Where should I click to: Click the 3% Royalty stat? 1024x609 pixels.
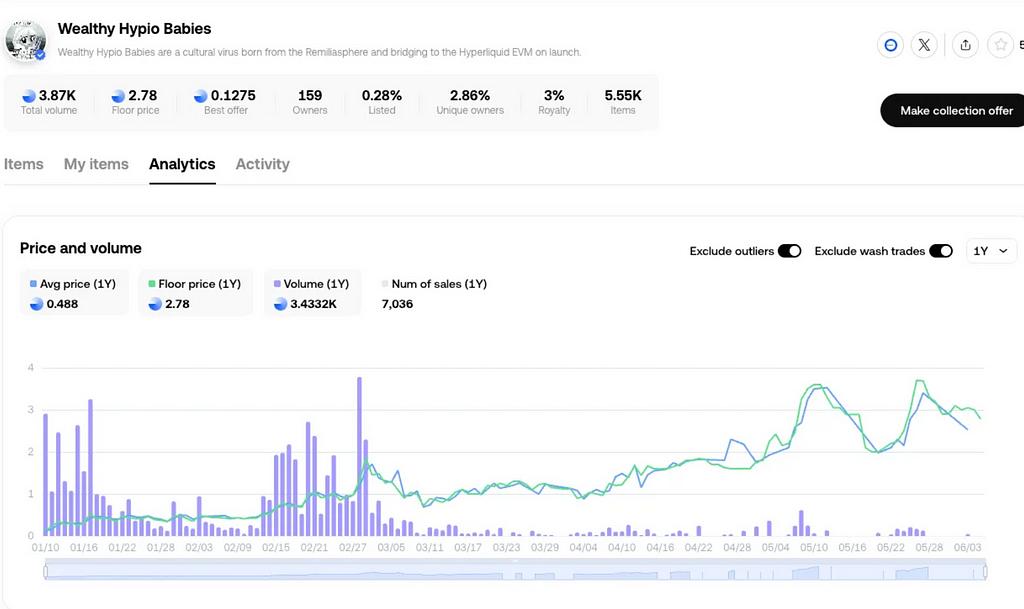(554, 102)
